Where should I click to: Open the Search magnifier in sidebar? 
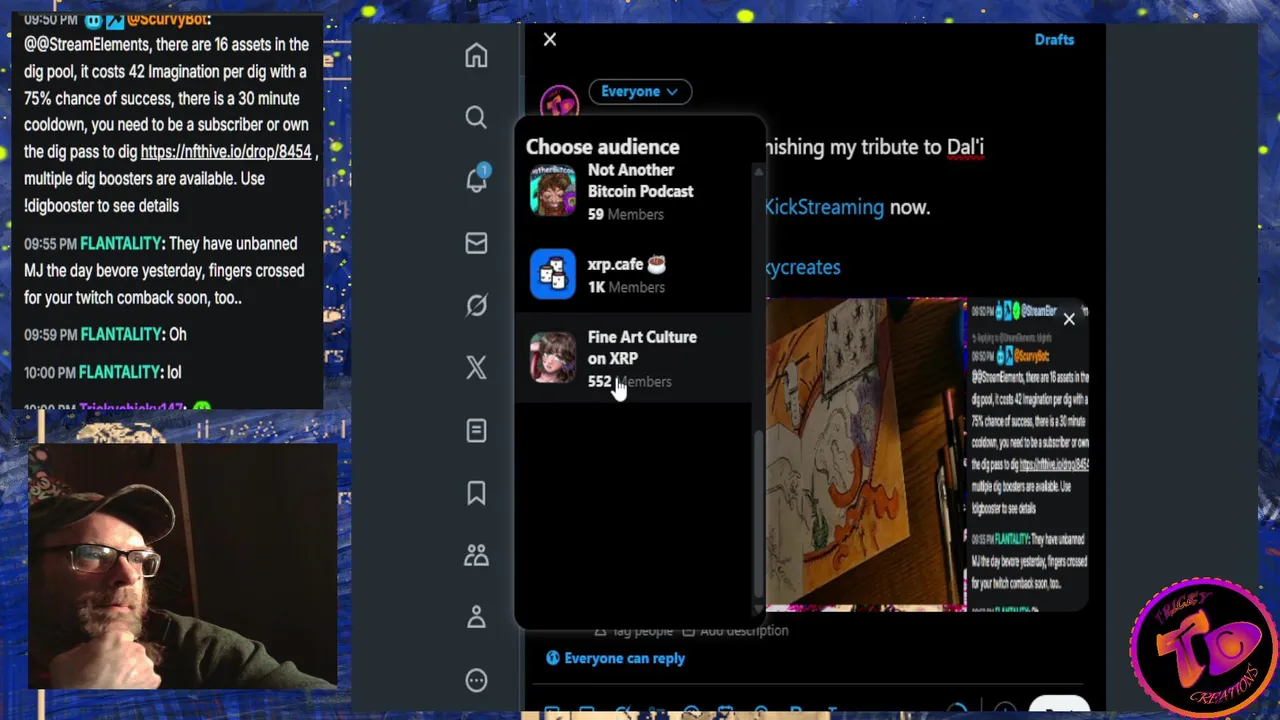476,117
